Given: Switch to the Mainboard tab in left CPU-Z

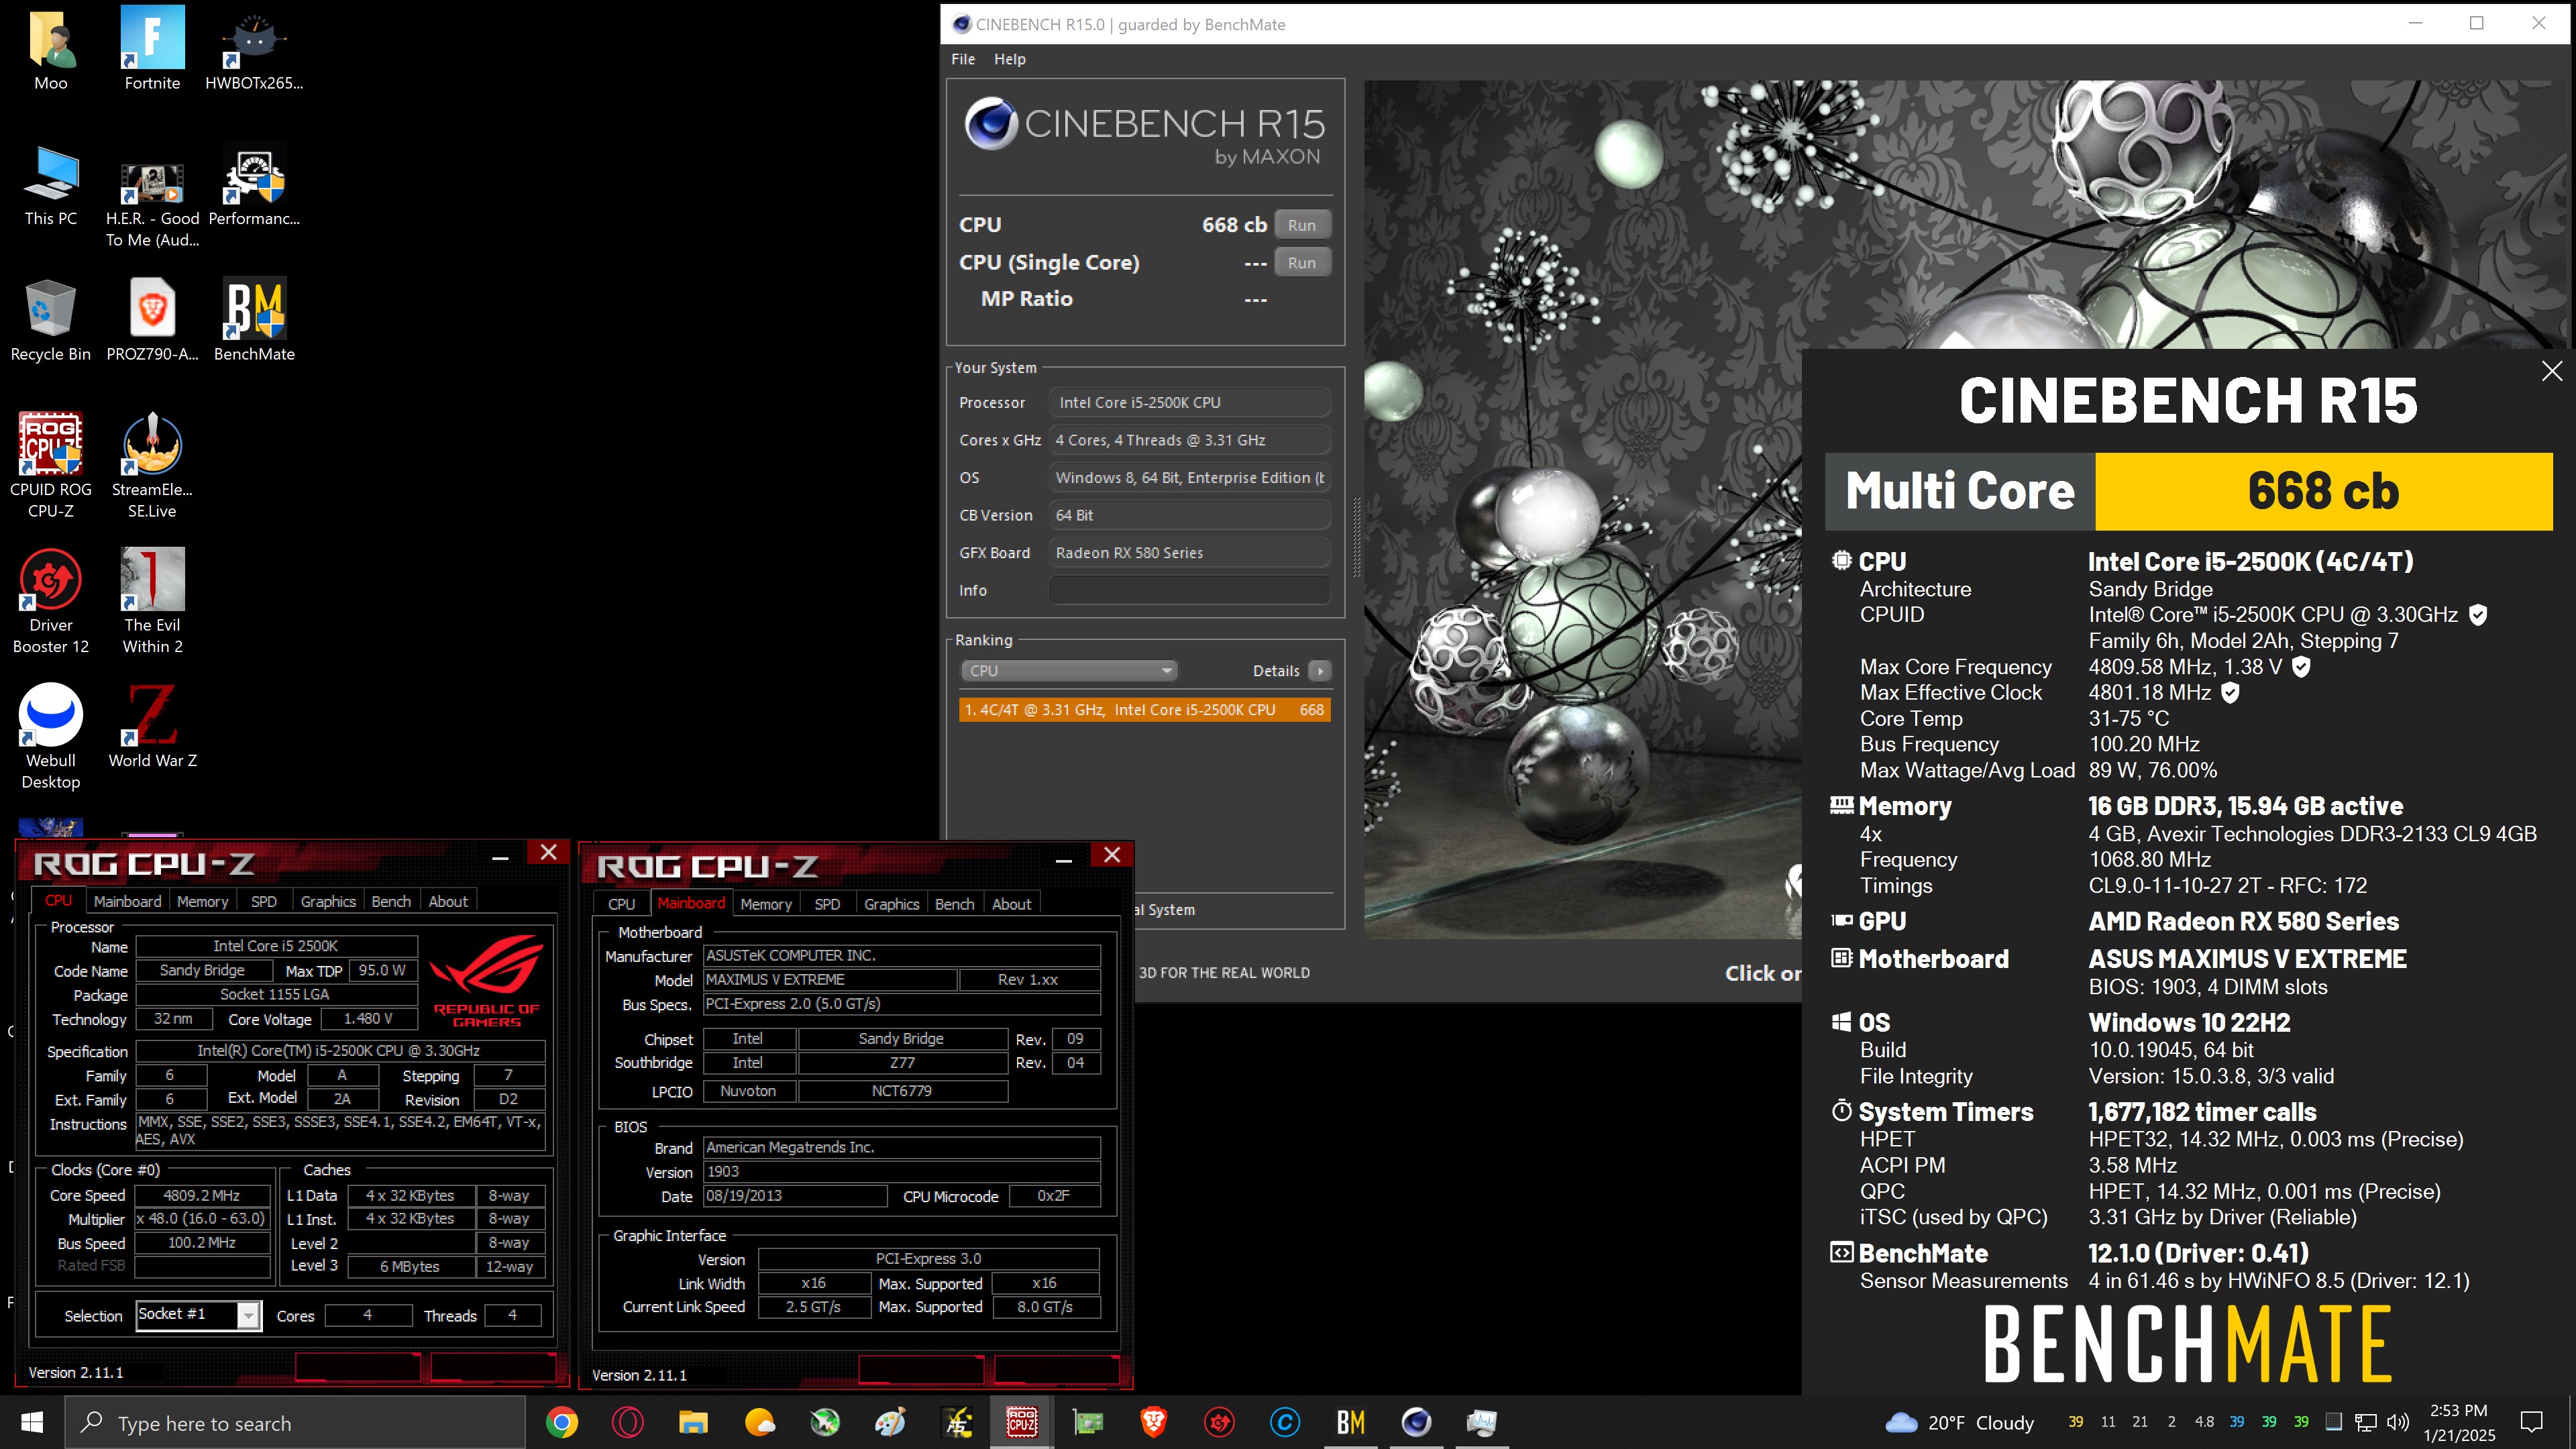Looking at the screenshot, I should (x=127, y=901).
